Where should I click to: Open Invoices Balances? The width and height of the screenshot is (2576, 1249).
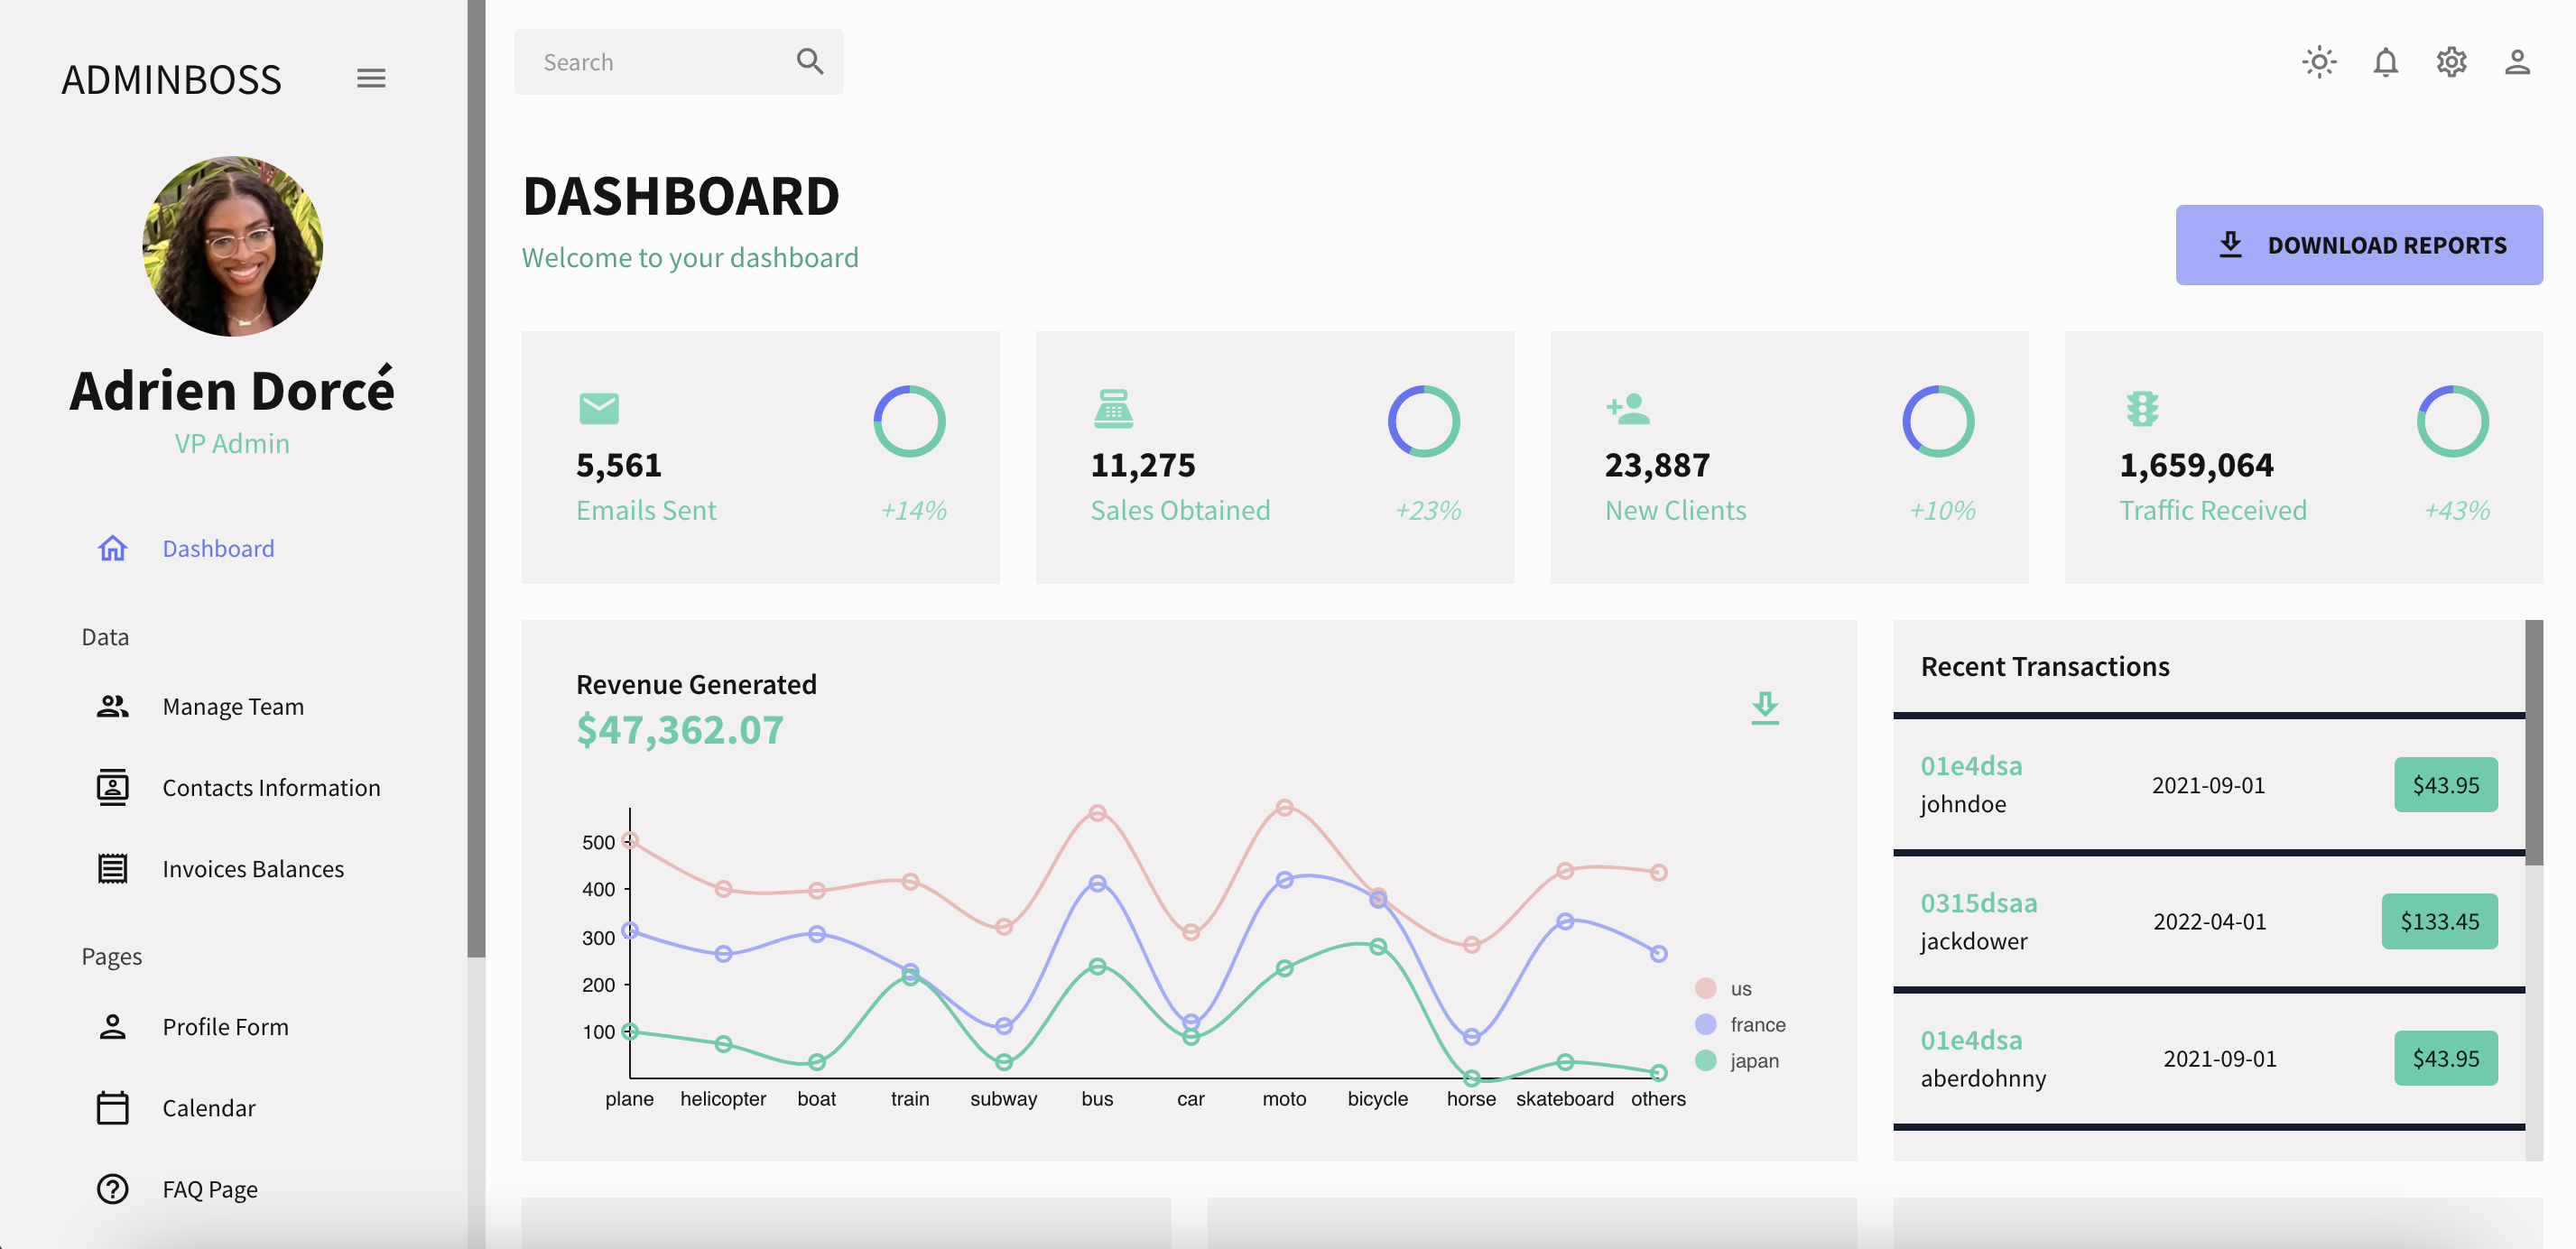pos(253,868)
